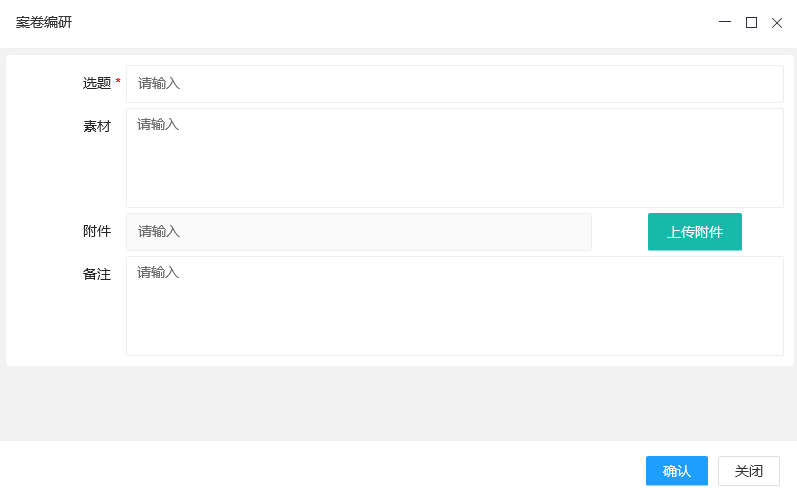Click the 关闭 button in the footer
This screenshot has height=496, width=797.
[x=749, y=471]
